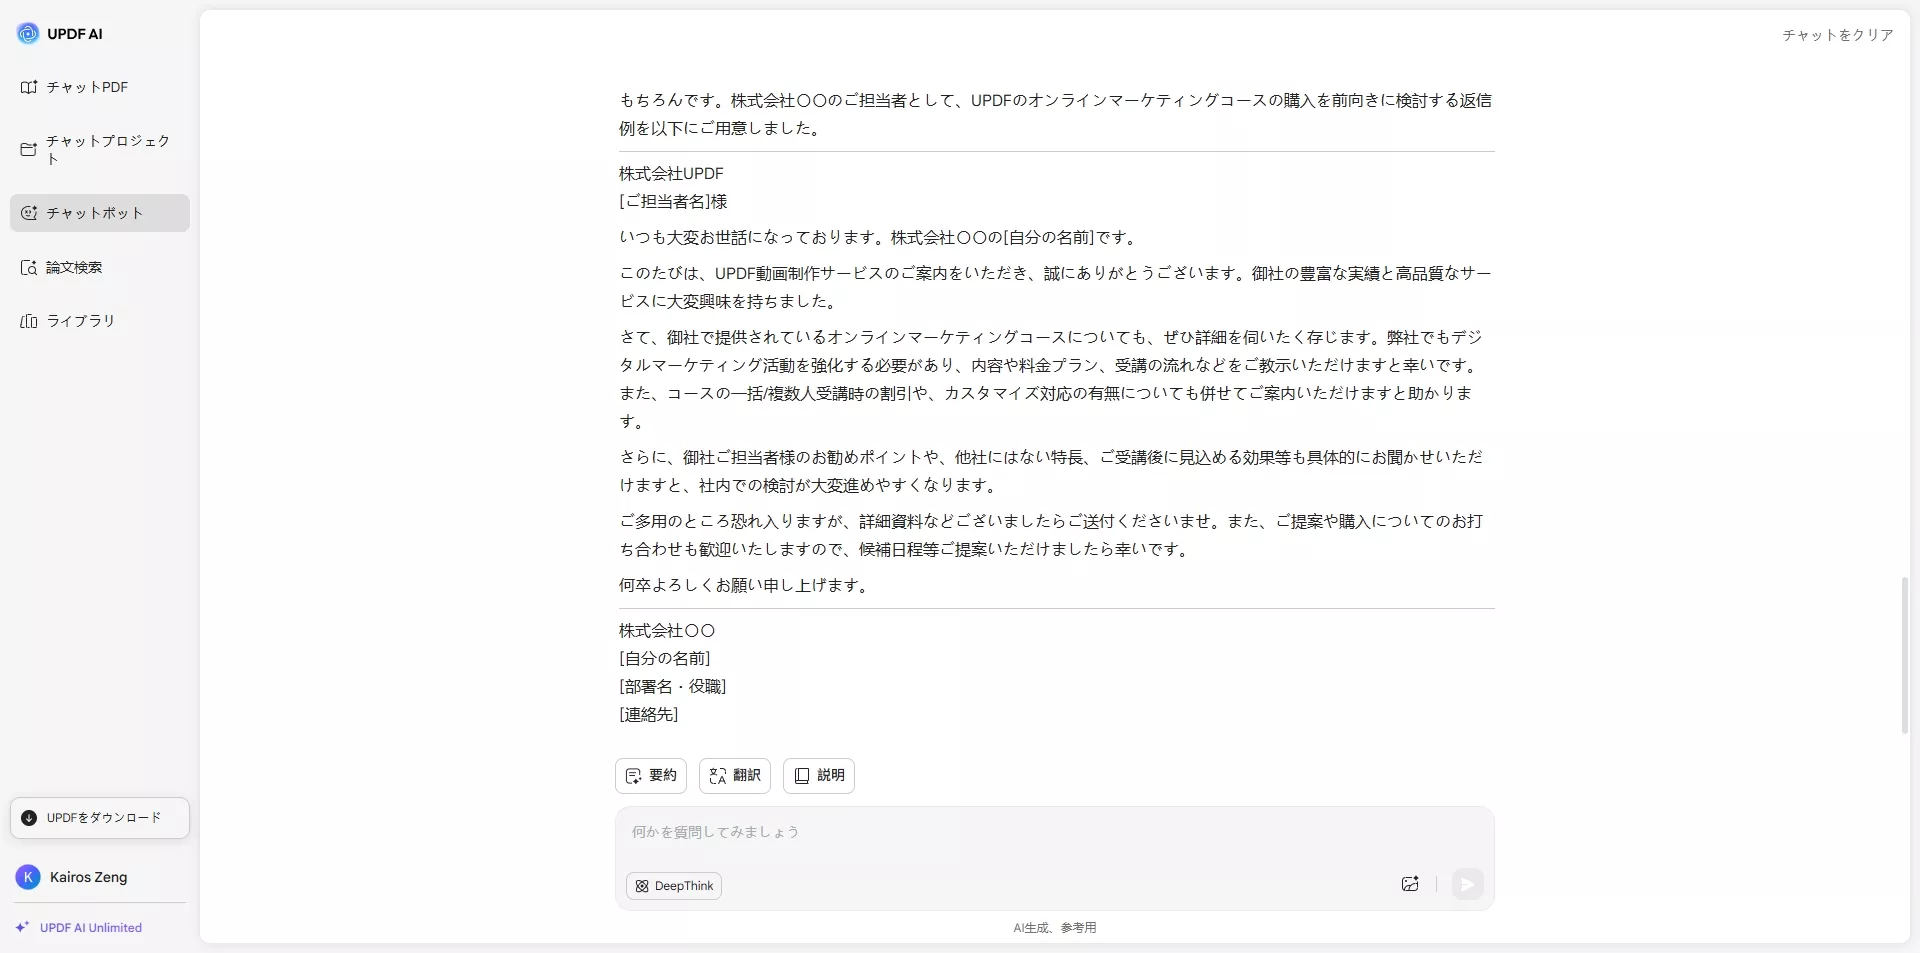The width and height of the screenshot is (1920, 953).
Task: Click the 株式会社UPDF text line
Action: [671, 174]
